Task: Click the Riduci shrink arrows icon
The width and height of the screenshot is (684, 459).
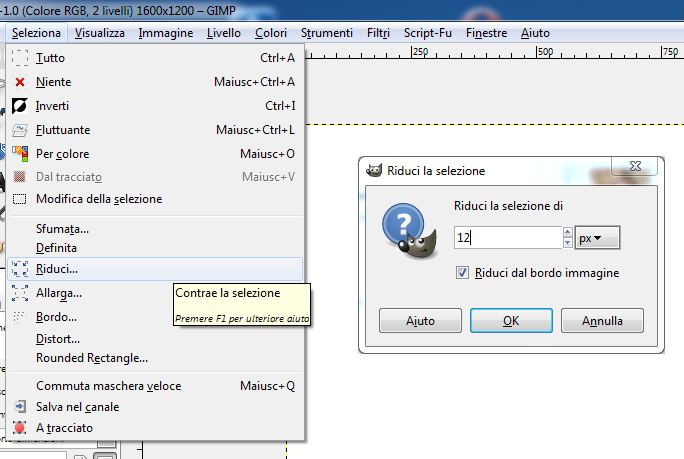Action: pyautogui.click(x=20, y=269)
